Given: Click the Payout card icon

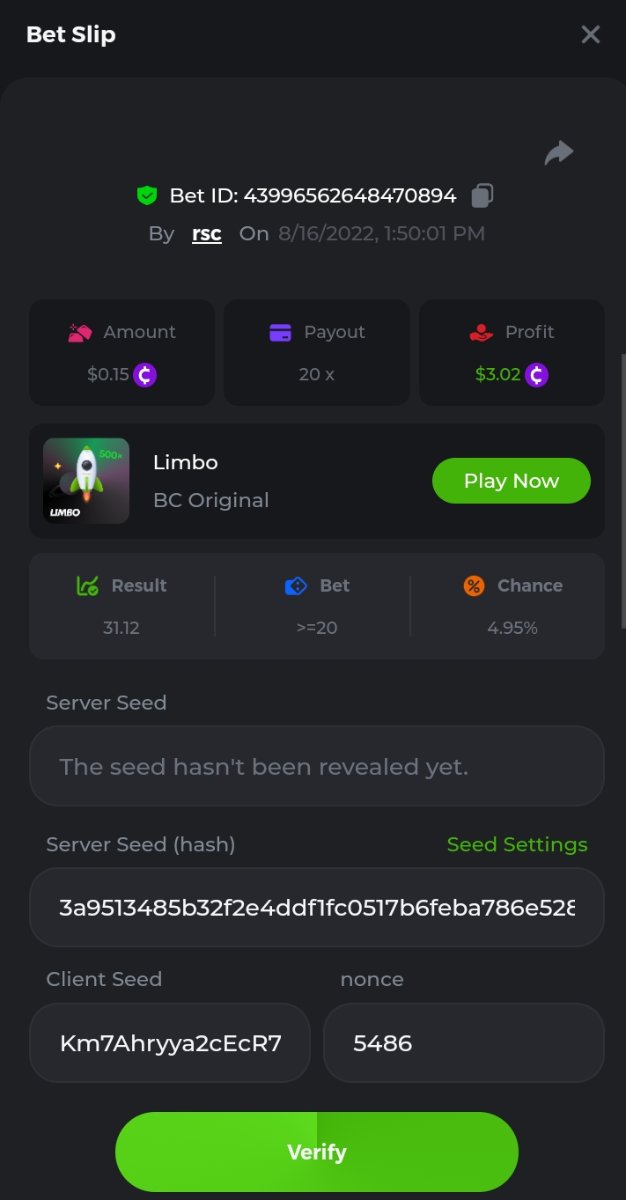Looking at the screenshot, I should click(280, 332).
